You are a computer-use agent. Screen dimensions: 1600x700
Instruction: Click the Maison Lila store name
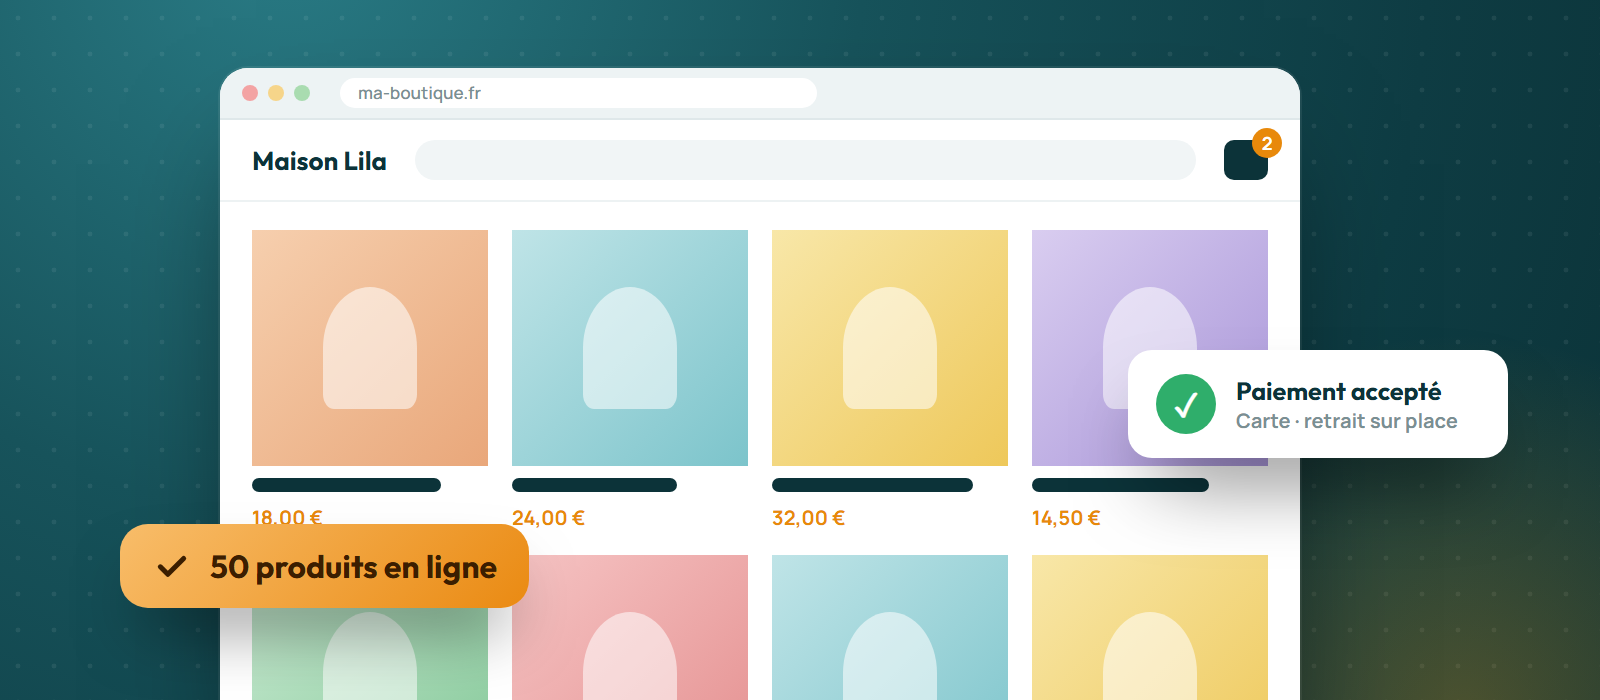(x=319, y=161)
